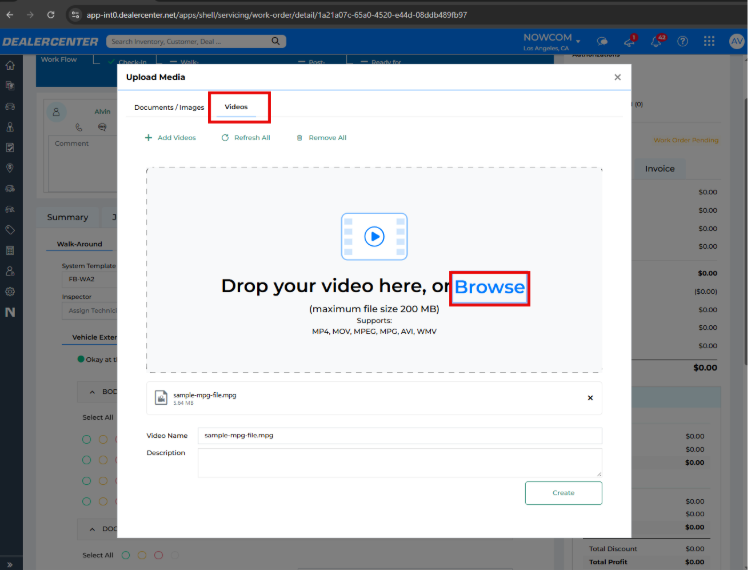
Task: Open the calculator sidebar icon
Action: click(10, 250)
